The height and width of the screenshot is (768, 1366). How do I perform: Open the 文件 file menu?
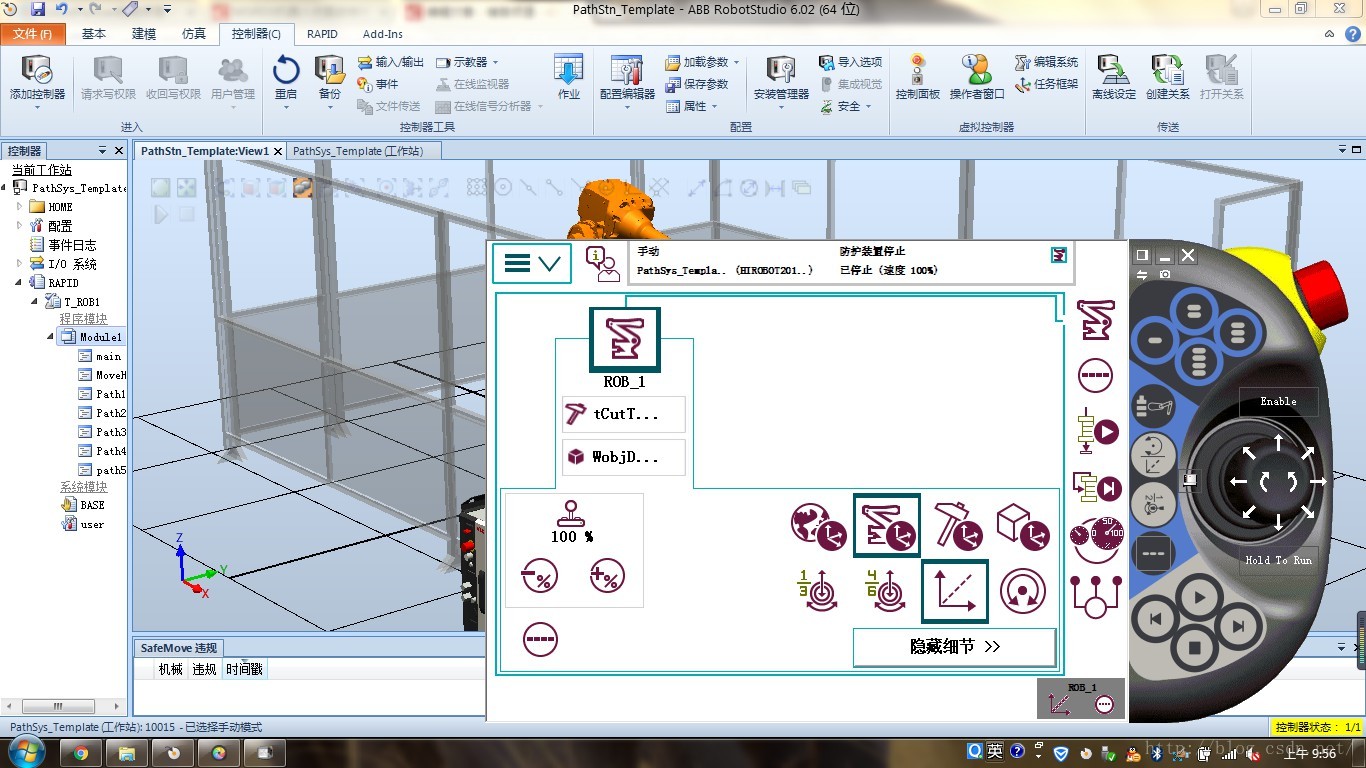click(33, 33)
